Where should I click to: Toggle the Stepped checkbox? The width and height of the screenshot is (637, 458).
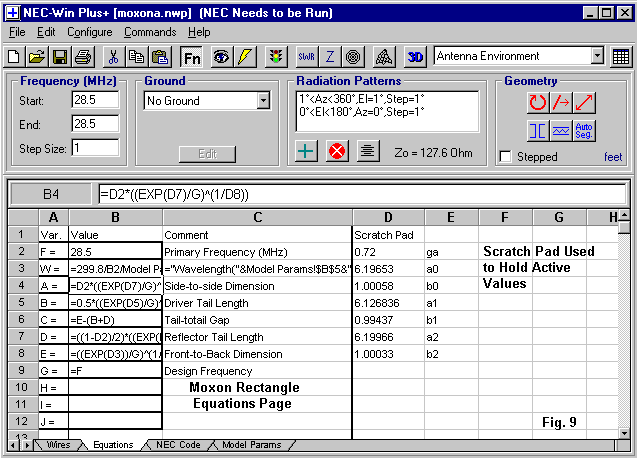click(x=506, y=157)
